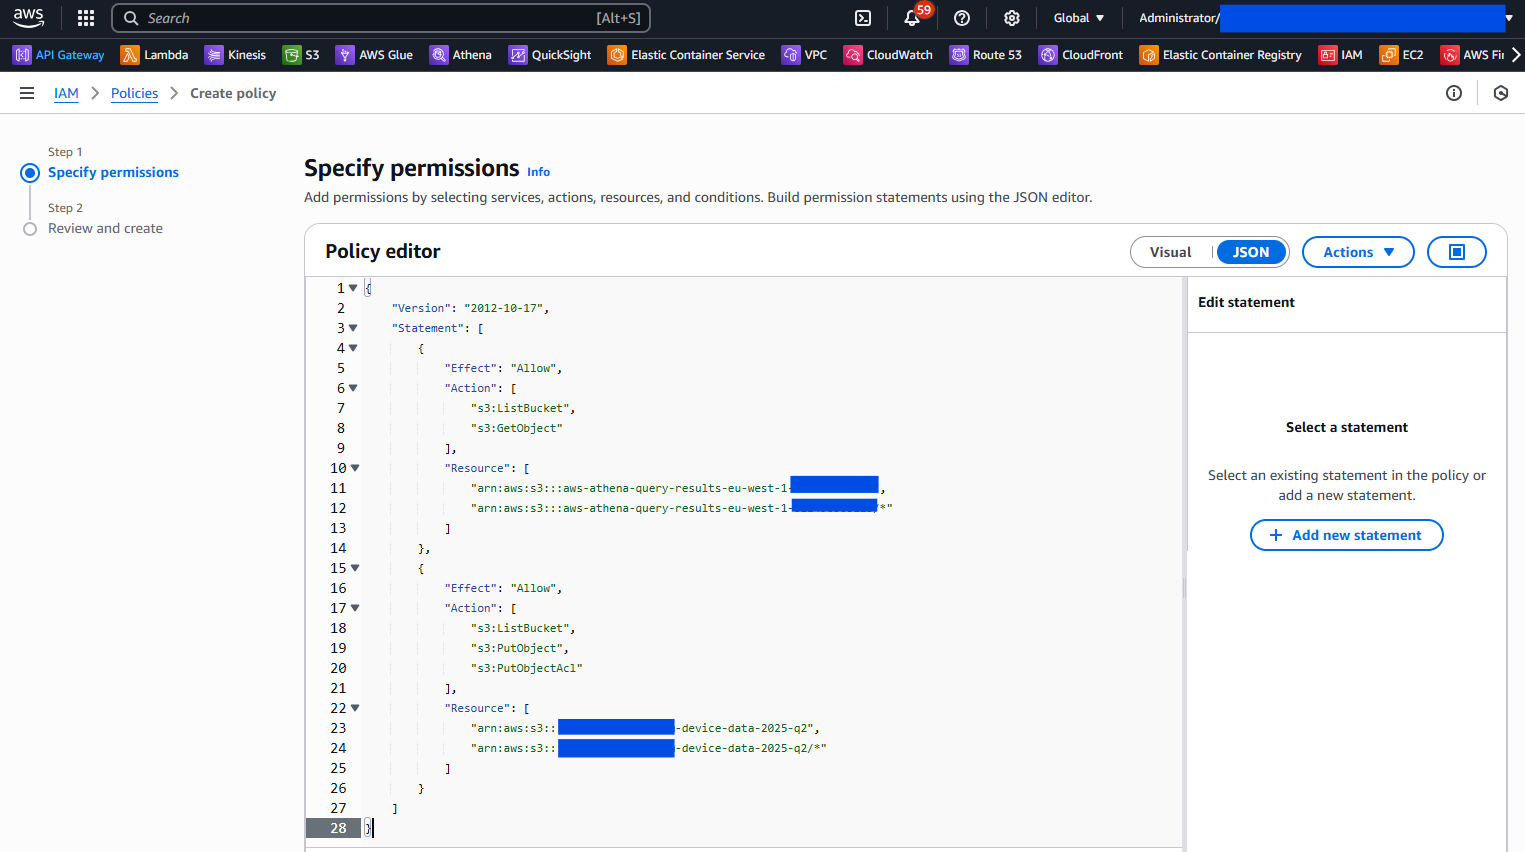The width and height of the screenshot is (1525, 852).
Task: Click the AWS logo home icon
Action: coord(29,18)
